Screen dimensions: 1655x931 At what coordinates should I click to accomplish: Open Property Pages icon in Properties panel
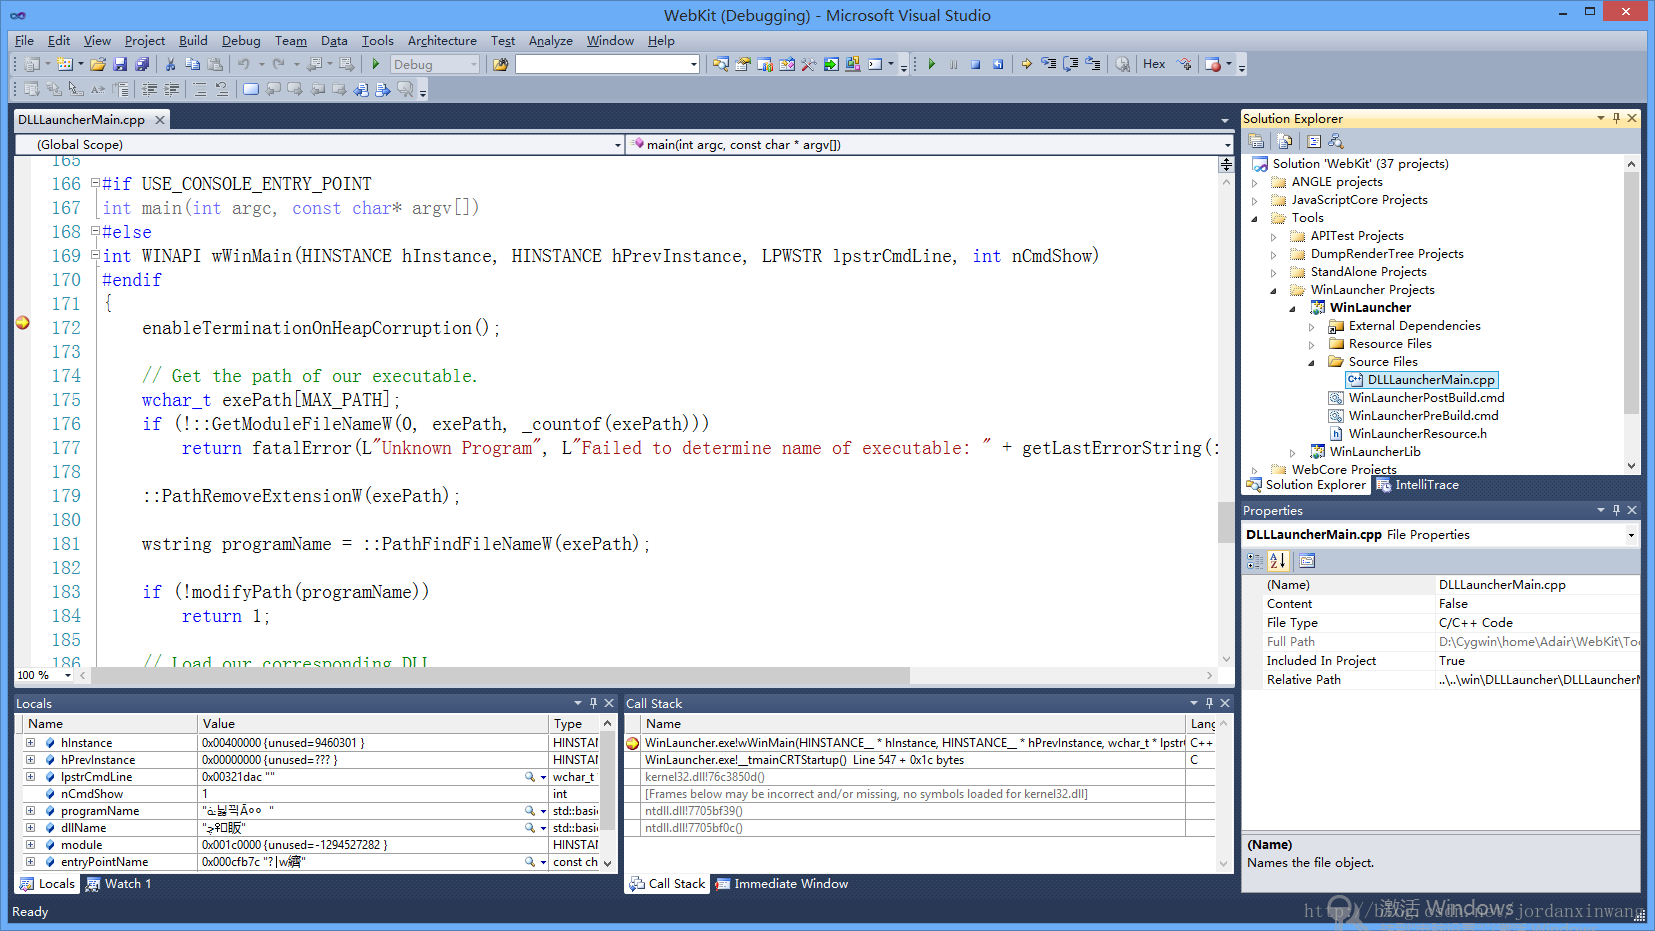1307,561
